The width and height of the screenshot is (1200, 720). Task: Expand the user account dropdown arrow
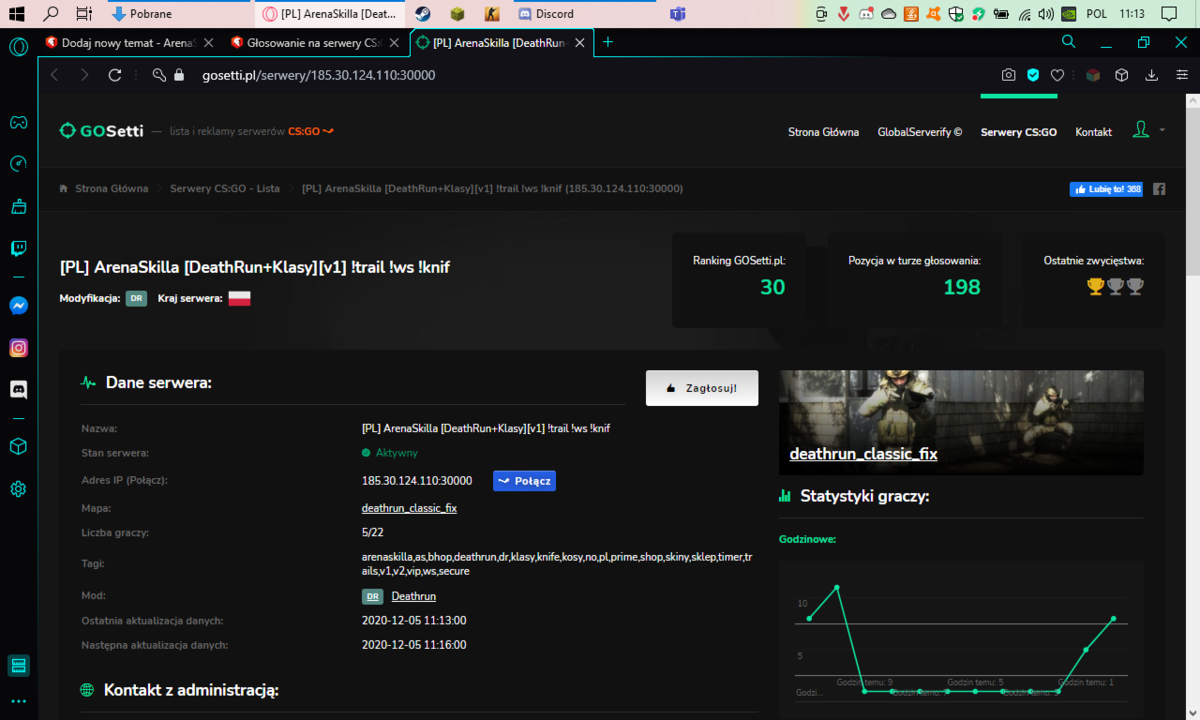pos(1162,130)
